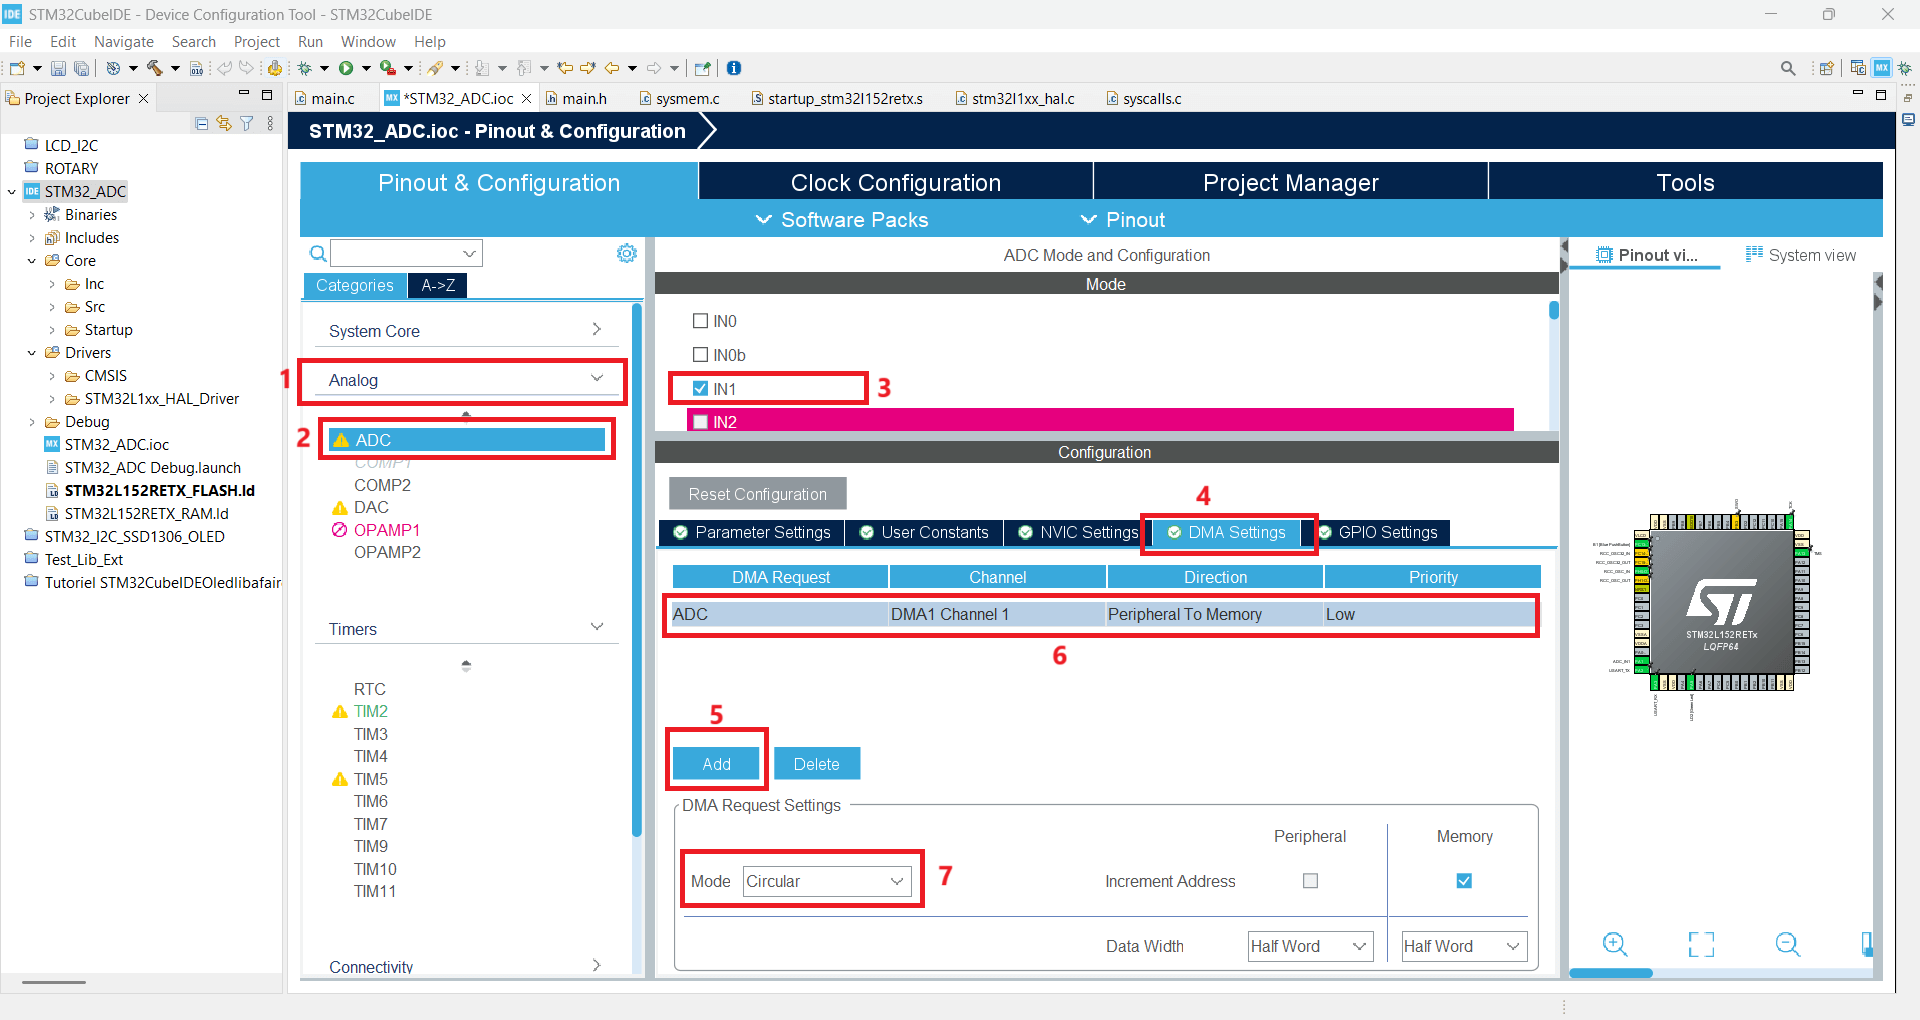Click fit-to-screen icon under pinout view
This screenshot has width=1920, height=1020.
click(1701, 944)
